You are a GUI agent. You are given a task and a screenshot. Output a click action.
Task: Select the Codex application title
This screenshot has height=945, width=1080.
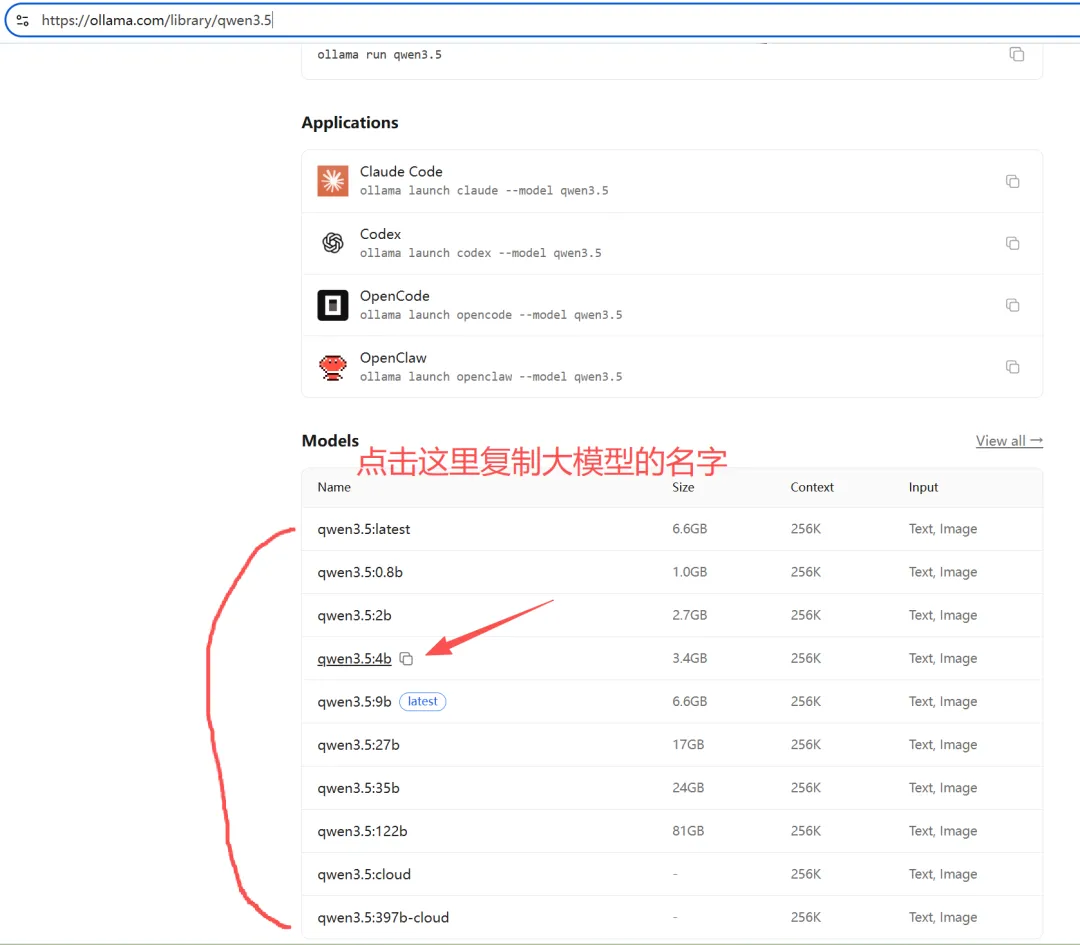click(x=380, y=234)
